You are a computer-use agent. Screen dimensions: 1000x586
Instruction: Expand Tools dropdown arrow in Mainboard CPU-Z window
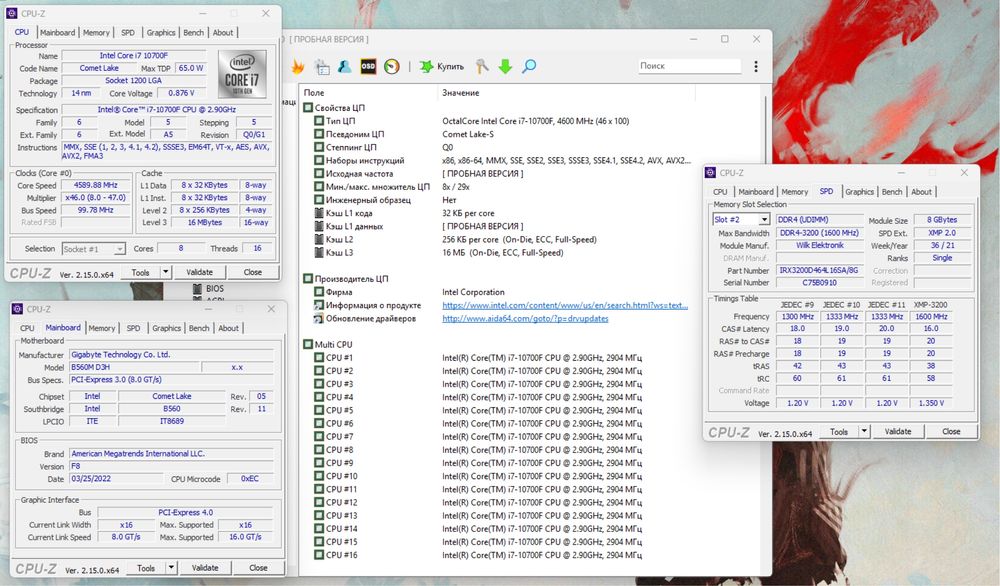tap(170, 568)
